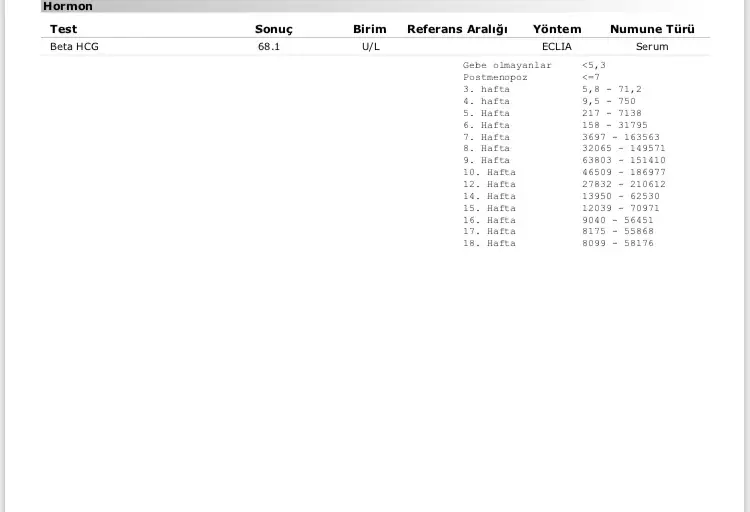Select the Serum sample type

coord(652,46)
